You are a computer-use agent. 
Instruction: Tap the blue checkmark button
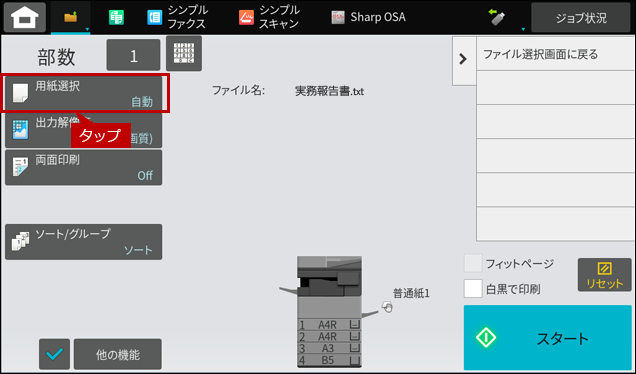[54, 354]
